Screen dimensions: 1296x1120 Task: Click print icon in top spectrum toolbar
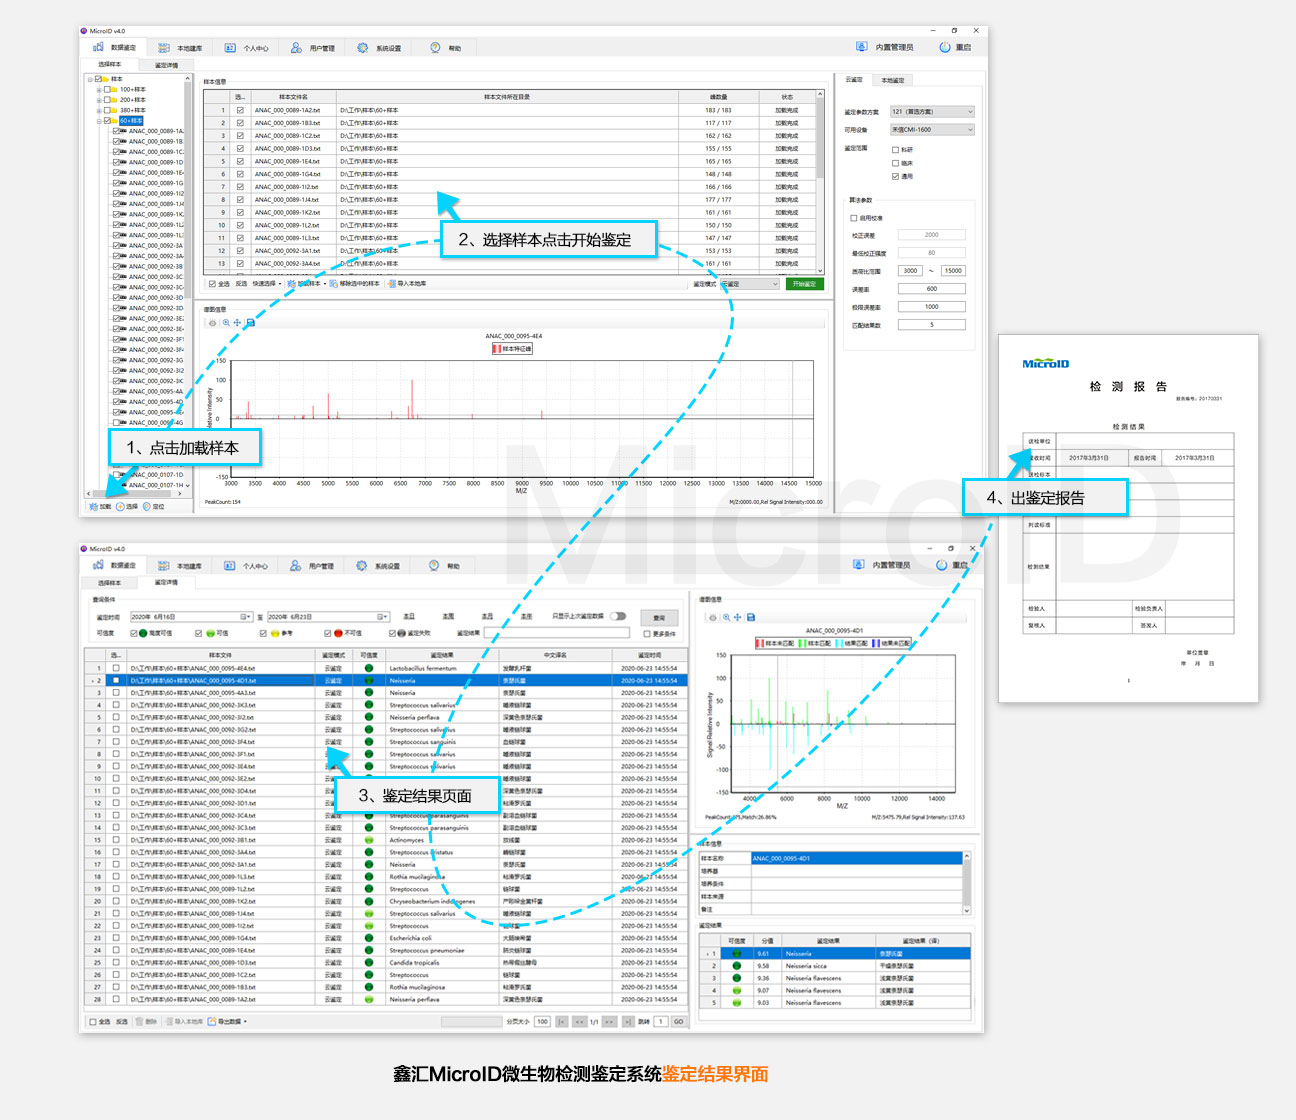(212, 323)
